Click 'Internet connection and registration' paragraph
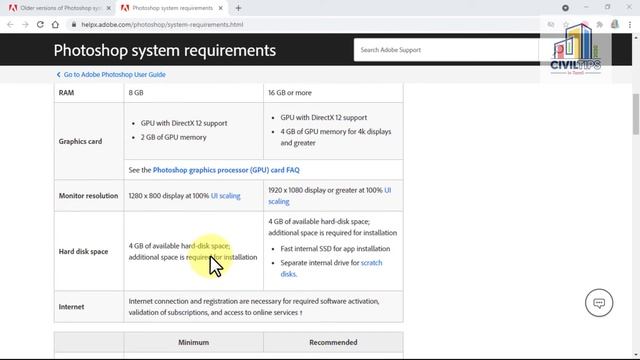This screenshot has height=360, width=640. (x=254, y=307)
